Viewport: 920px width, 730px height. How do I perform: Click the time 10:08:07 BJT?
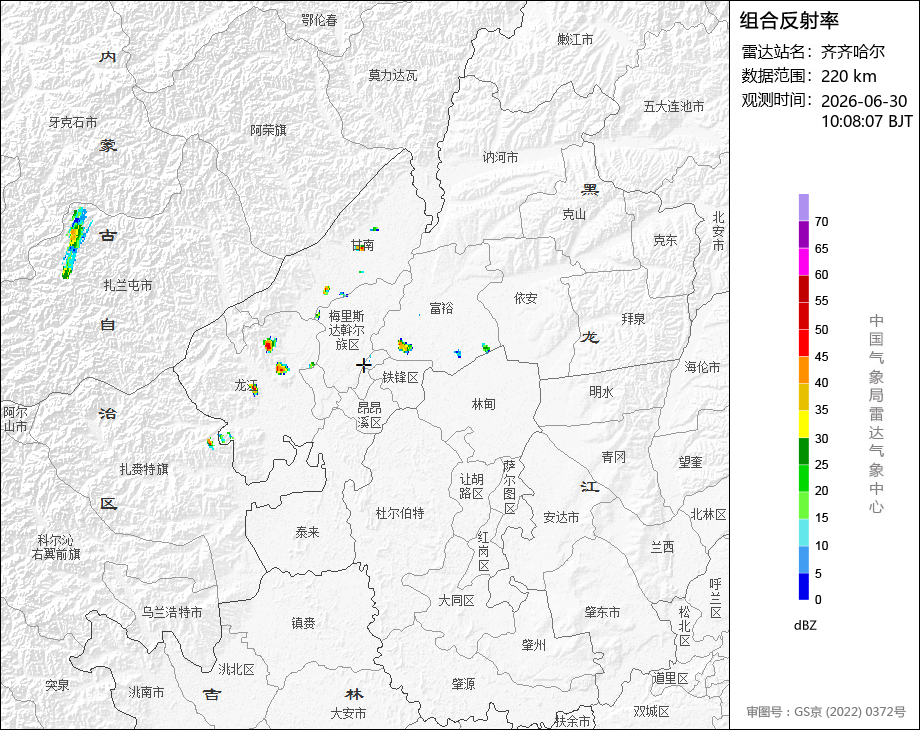coord(867,121)
